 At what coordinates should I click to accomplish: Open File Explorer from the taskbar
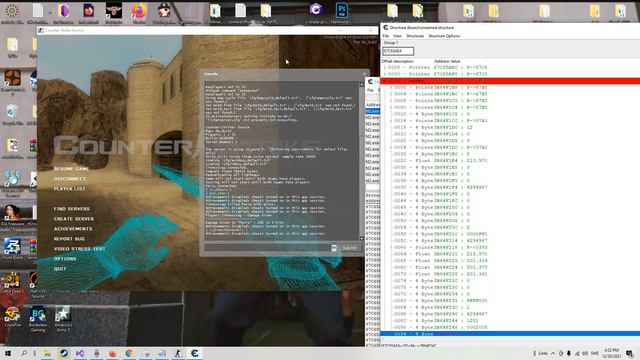click(x=47, y=353)
